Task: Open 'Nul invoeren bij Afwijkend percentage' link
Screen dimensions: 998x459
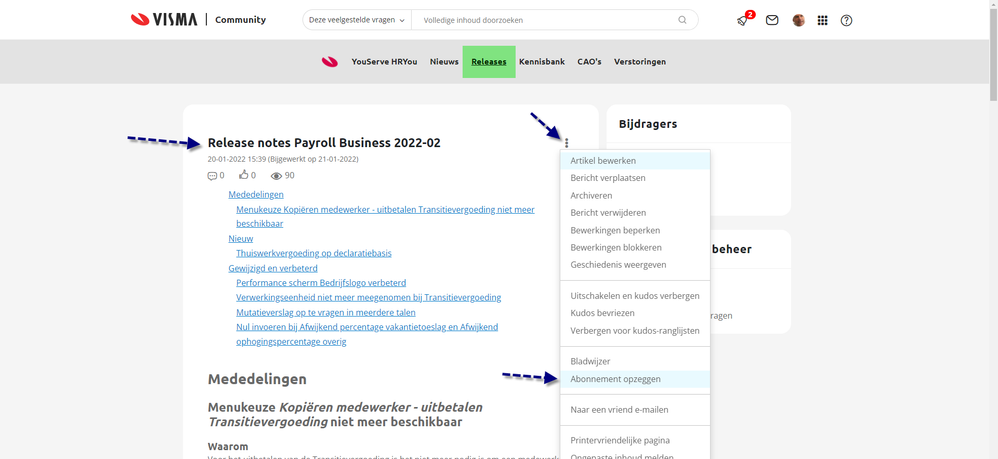Action: click(367, 334)
